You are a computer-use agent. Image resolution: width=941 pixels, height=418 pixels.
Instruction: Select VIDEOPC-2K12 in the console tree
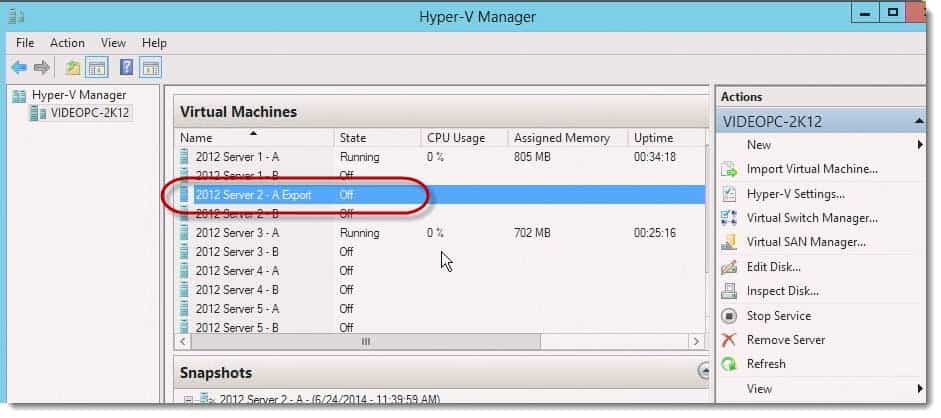(89, 113)
